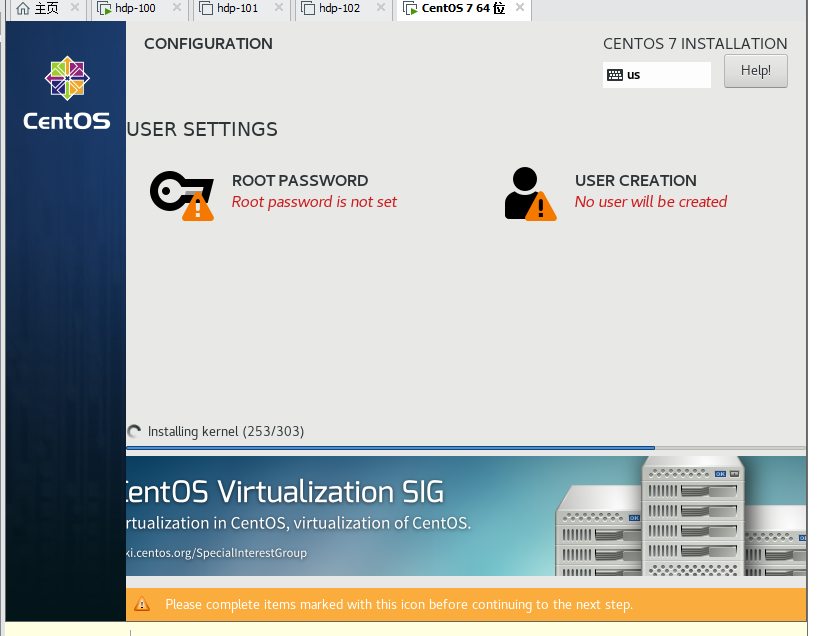Click the CentOS Virtualization SIG banner
Image resolution: width=818 pixels, height=636 pixels.
pos(466,516)
